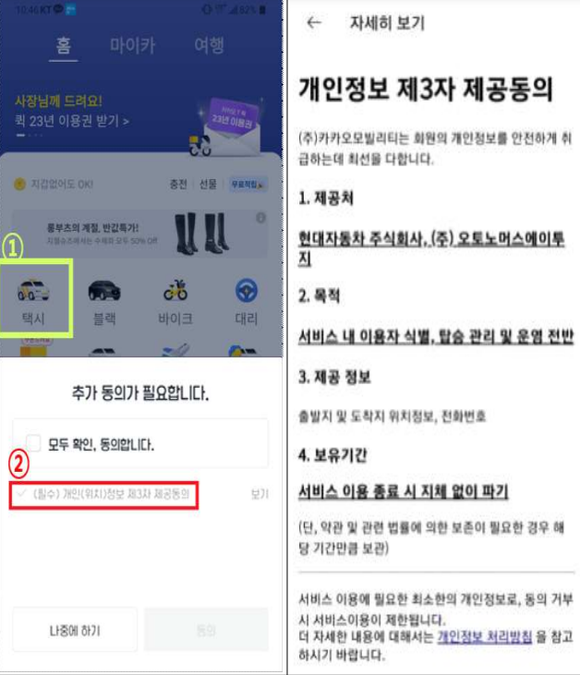The height and width of the screenshot is (675, 580).
Task: Click the envelope coupon illustration
Action: [x=233, y=127]
